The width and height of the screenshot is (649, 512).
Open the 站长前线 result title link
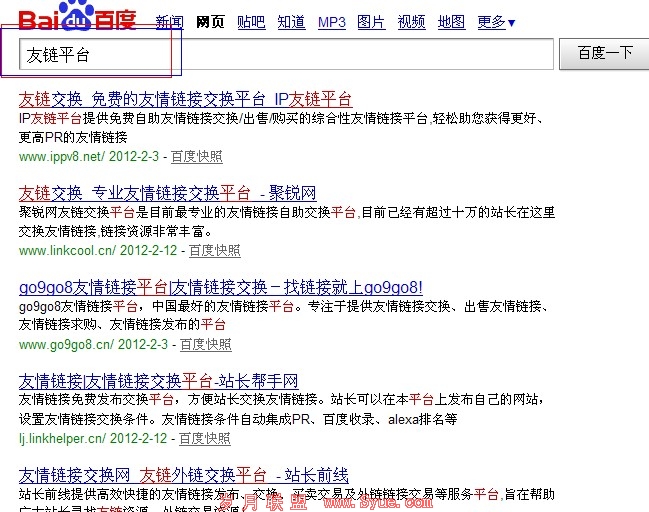click(x=183, y=474)
